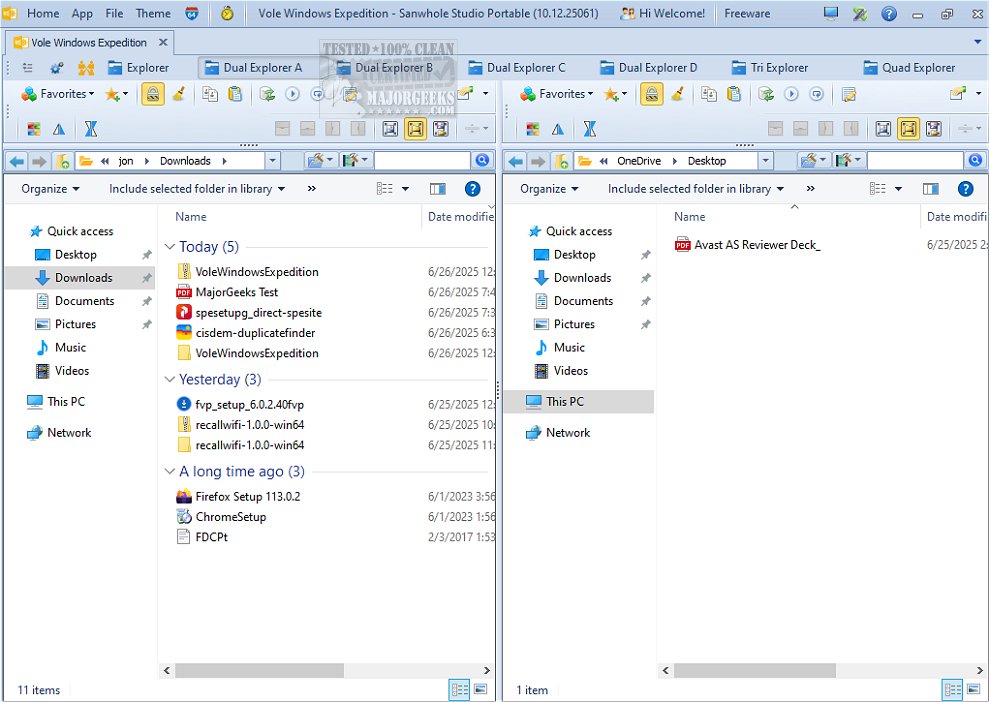Click the broom cleanup icon in left pane

click(x=178, y=95)
